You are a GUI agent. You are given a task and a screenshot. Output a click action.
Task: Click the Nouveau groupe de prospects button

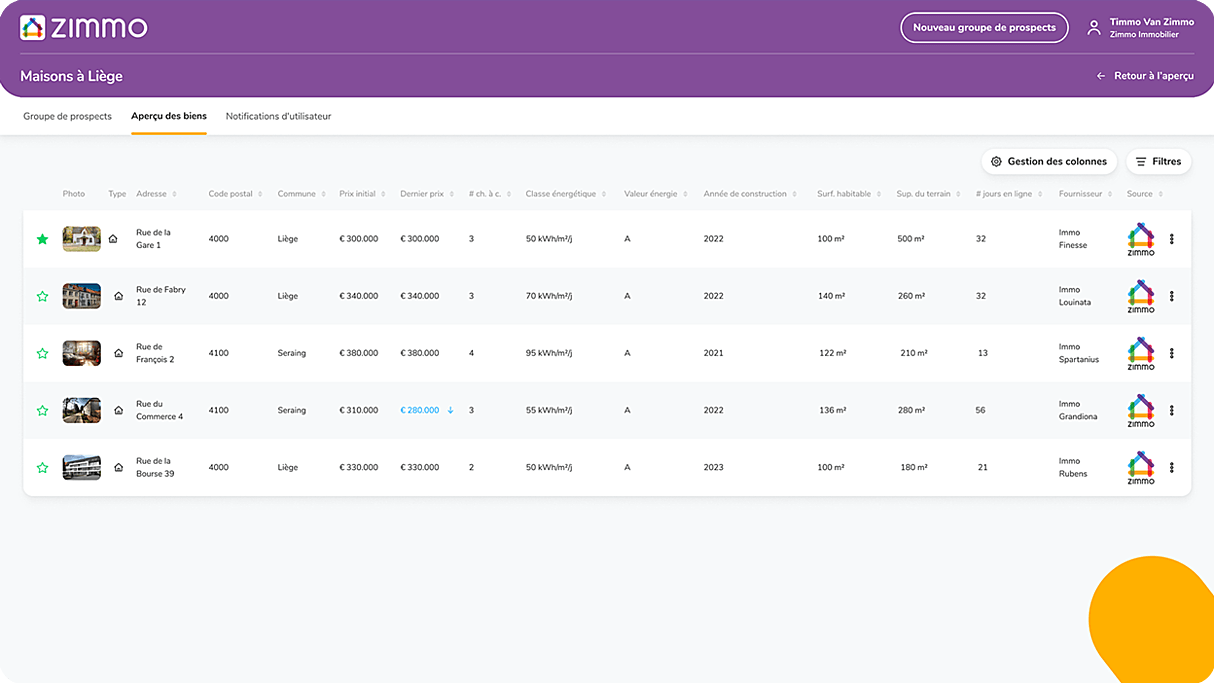[x=984, y=28]
